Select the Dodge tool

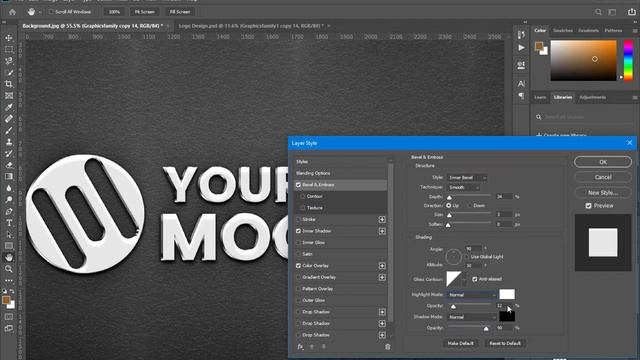[x=9, y=200]
